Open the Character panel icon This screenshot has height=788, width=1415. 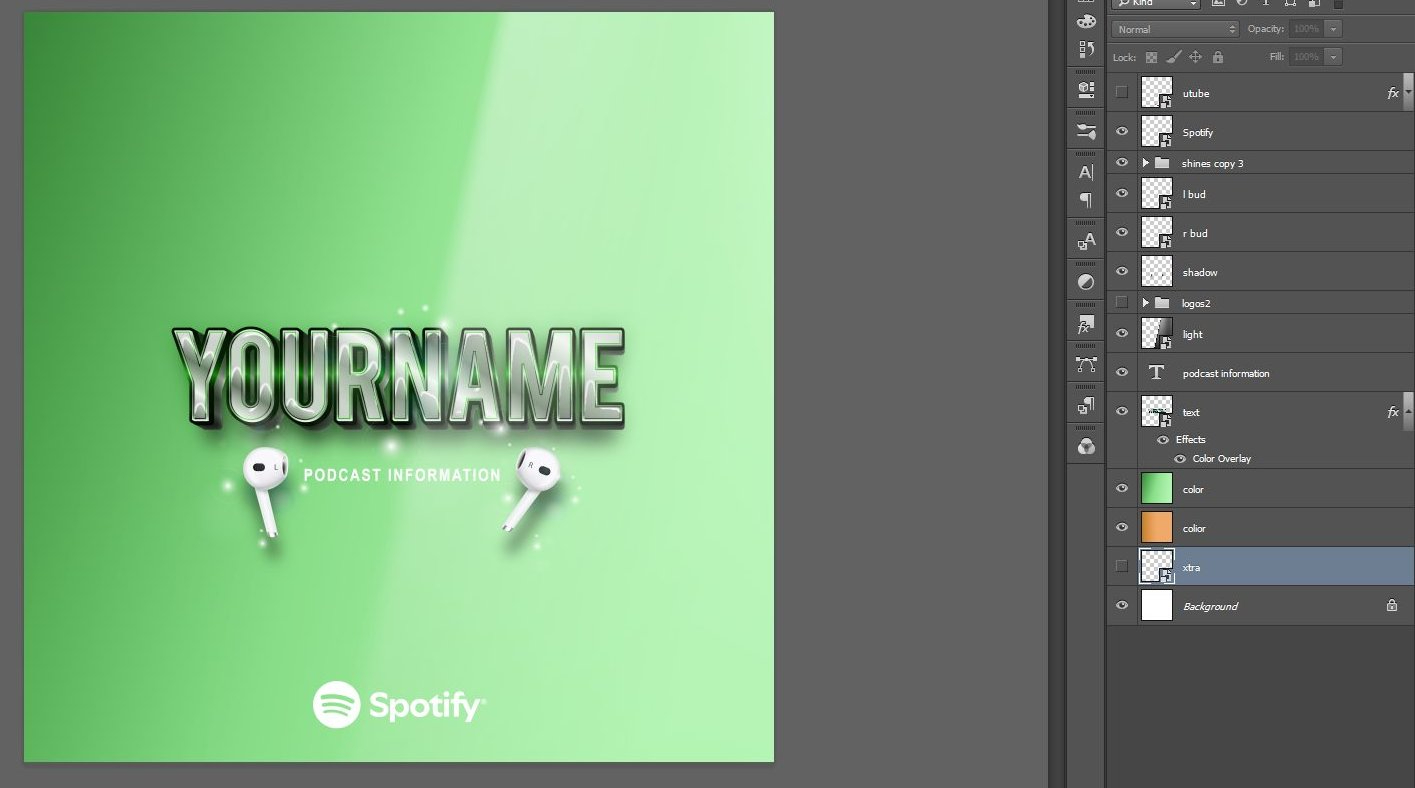point(1086,172)
